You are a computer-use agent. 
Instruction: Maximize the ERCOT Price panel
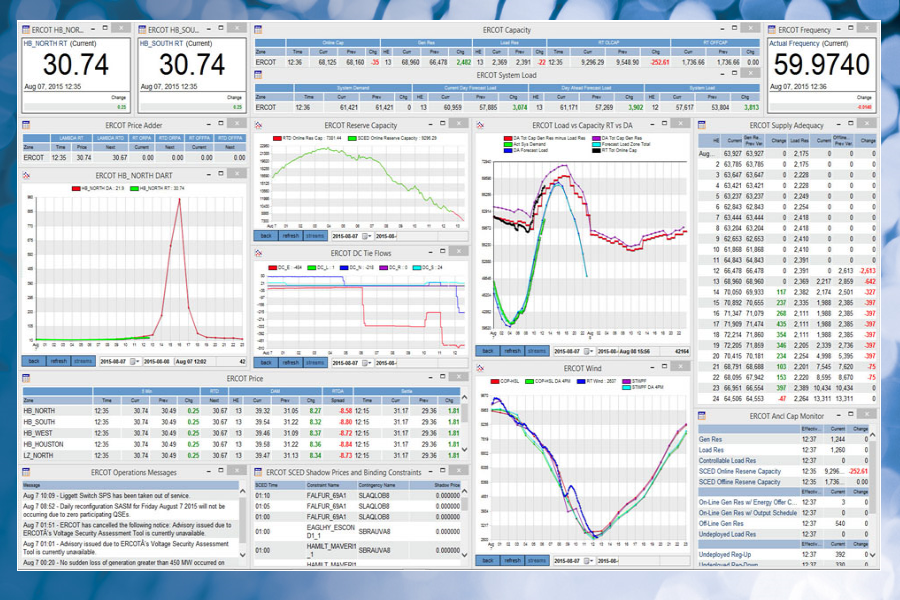[443, 376]
